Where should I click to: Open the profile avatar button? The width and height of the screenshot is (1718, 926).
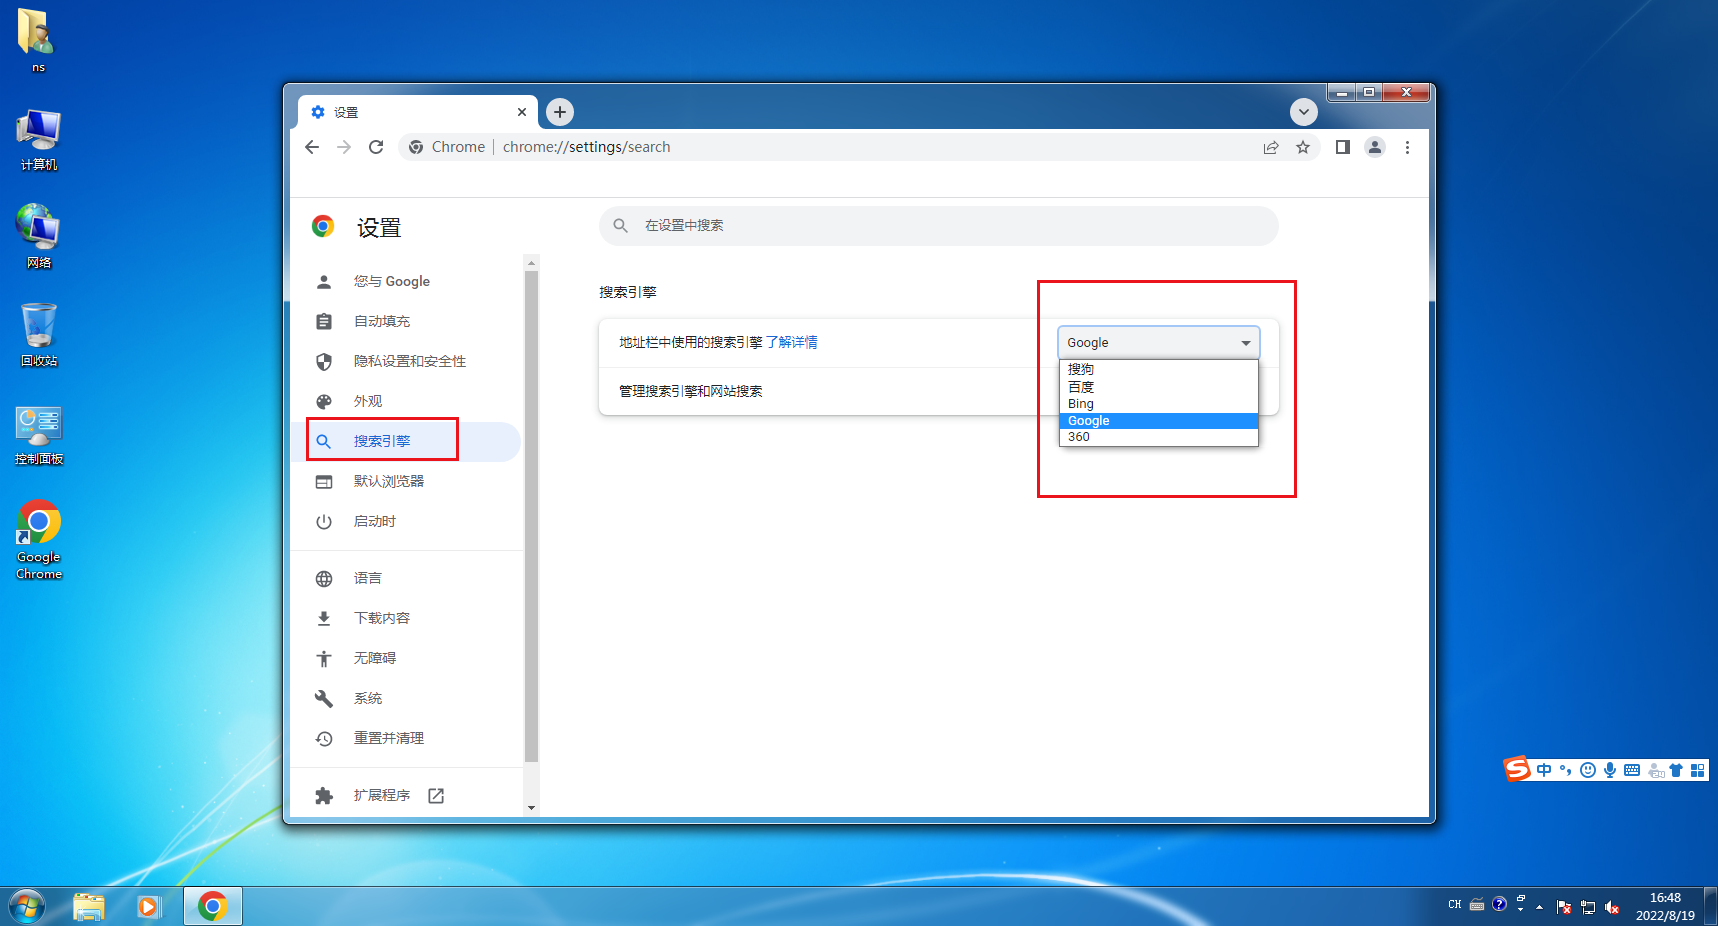pos(1375,147)
